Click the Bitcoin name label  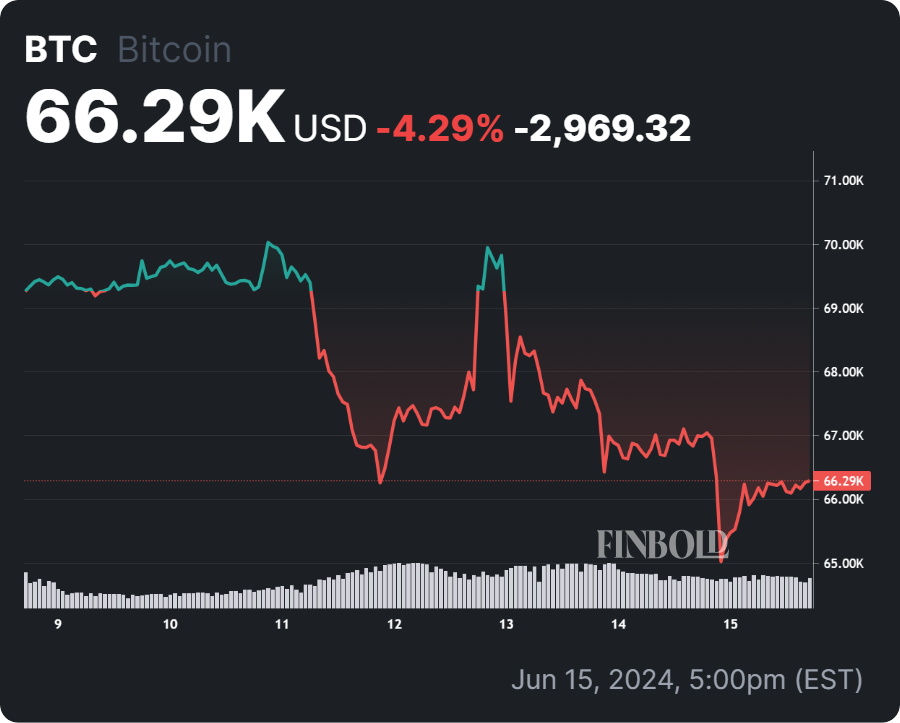(174, 51)
